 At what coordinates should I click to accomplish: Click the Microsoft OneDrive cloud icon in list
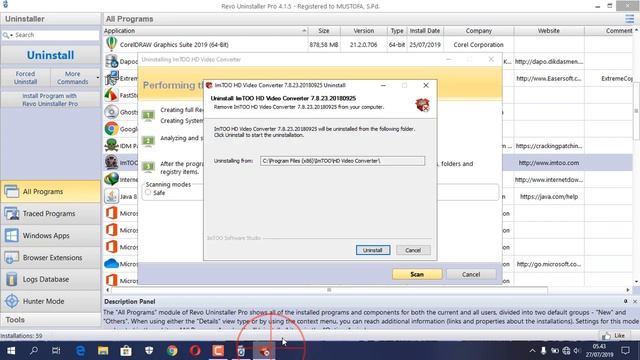(111, 264)
